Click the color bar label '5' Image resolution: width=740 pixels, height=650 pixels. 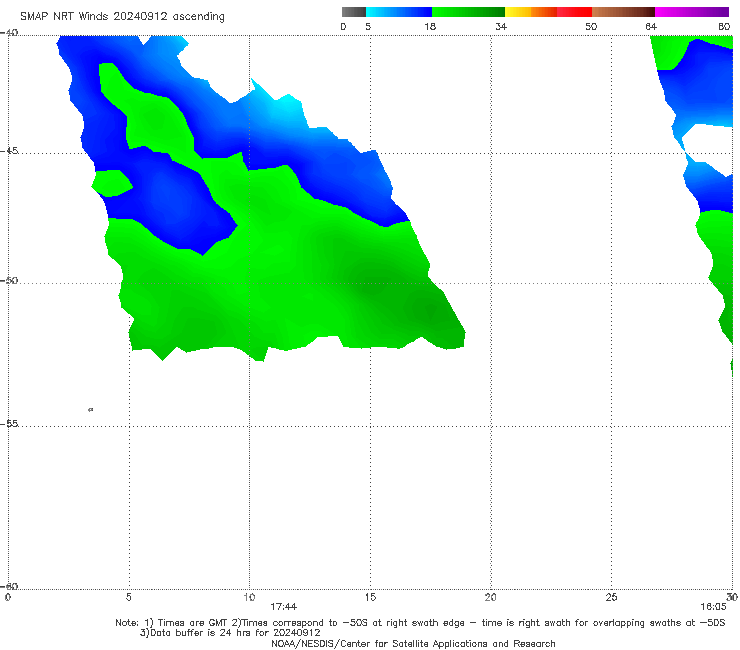point(368,26)
